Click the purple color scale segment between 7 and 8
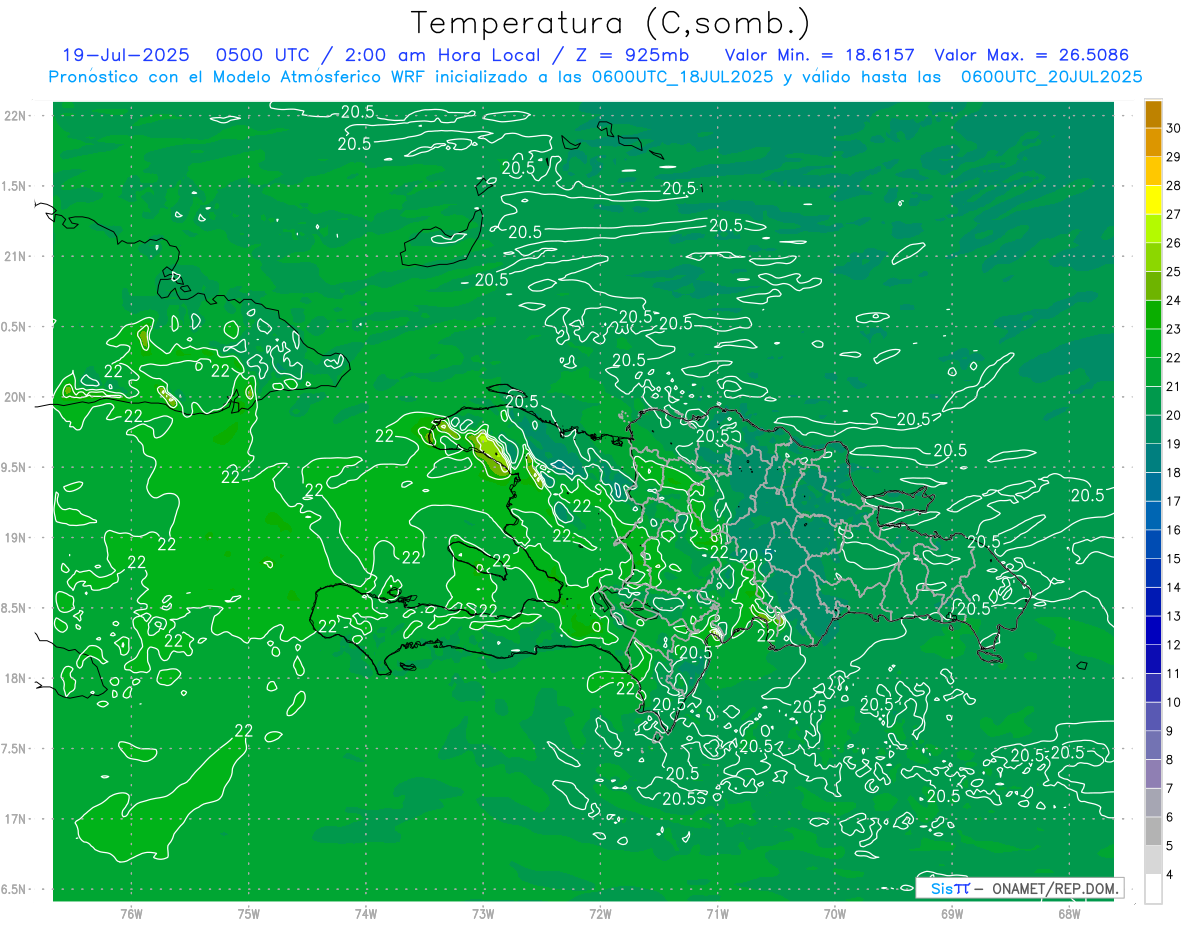1200x927 pixels. 1153,774
